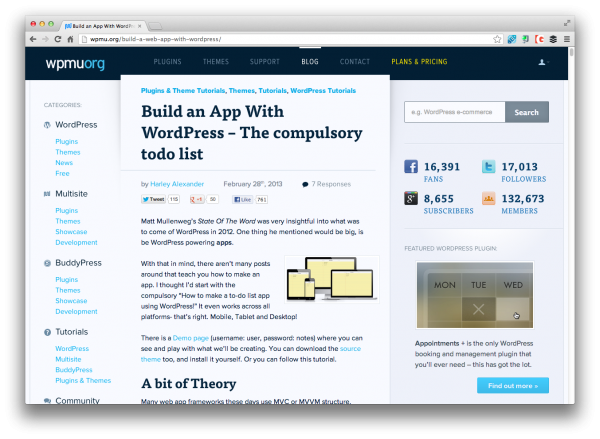Click the Facebook fans icon

pos(411,167)
